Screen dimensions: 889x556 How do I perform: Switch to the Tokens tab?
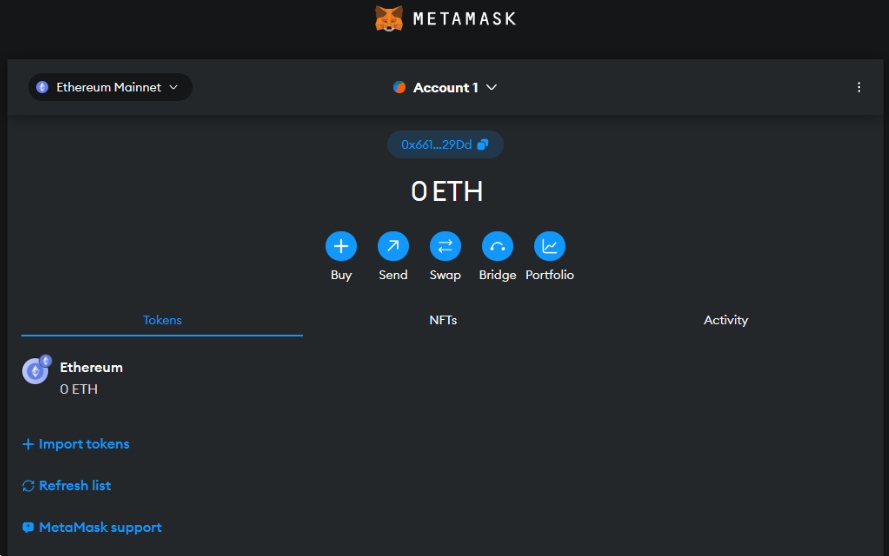[x=162, y=320]
